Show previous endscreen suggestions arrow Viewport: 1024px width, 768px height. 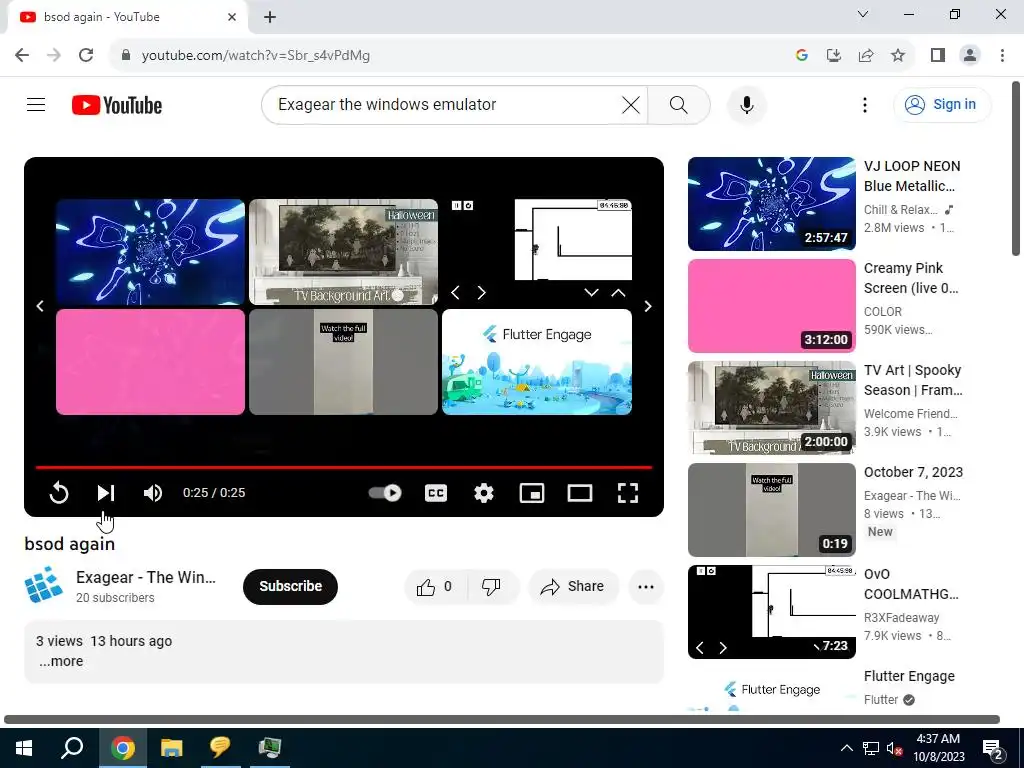[40, 306]
